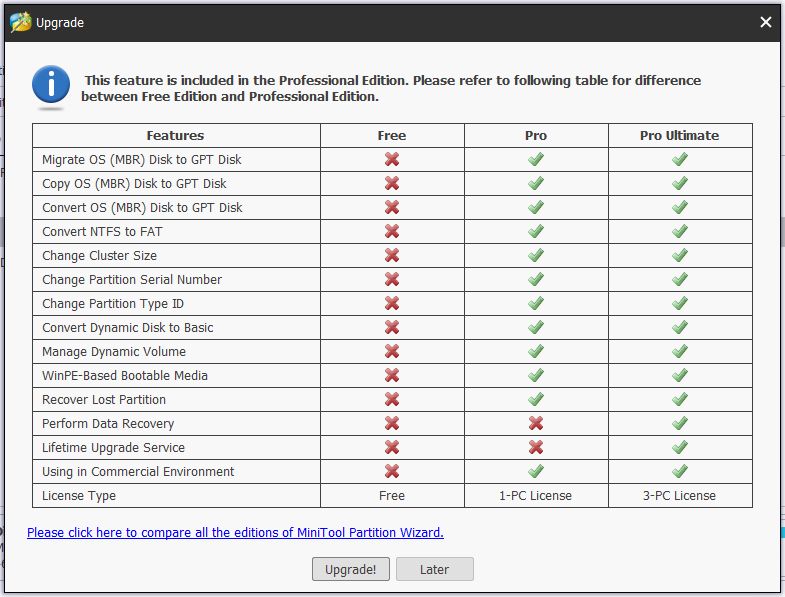The image size is (785, 597).
Task: Select 'License Type' row label
Action: pos(79,496)
